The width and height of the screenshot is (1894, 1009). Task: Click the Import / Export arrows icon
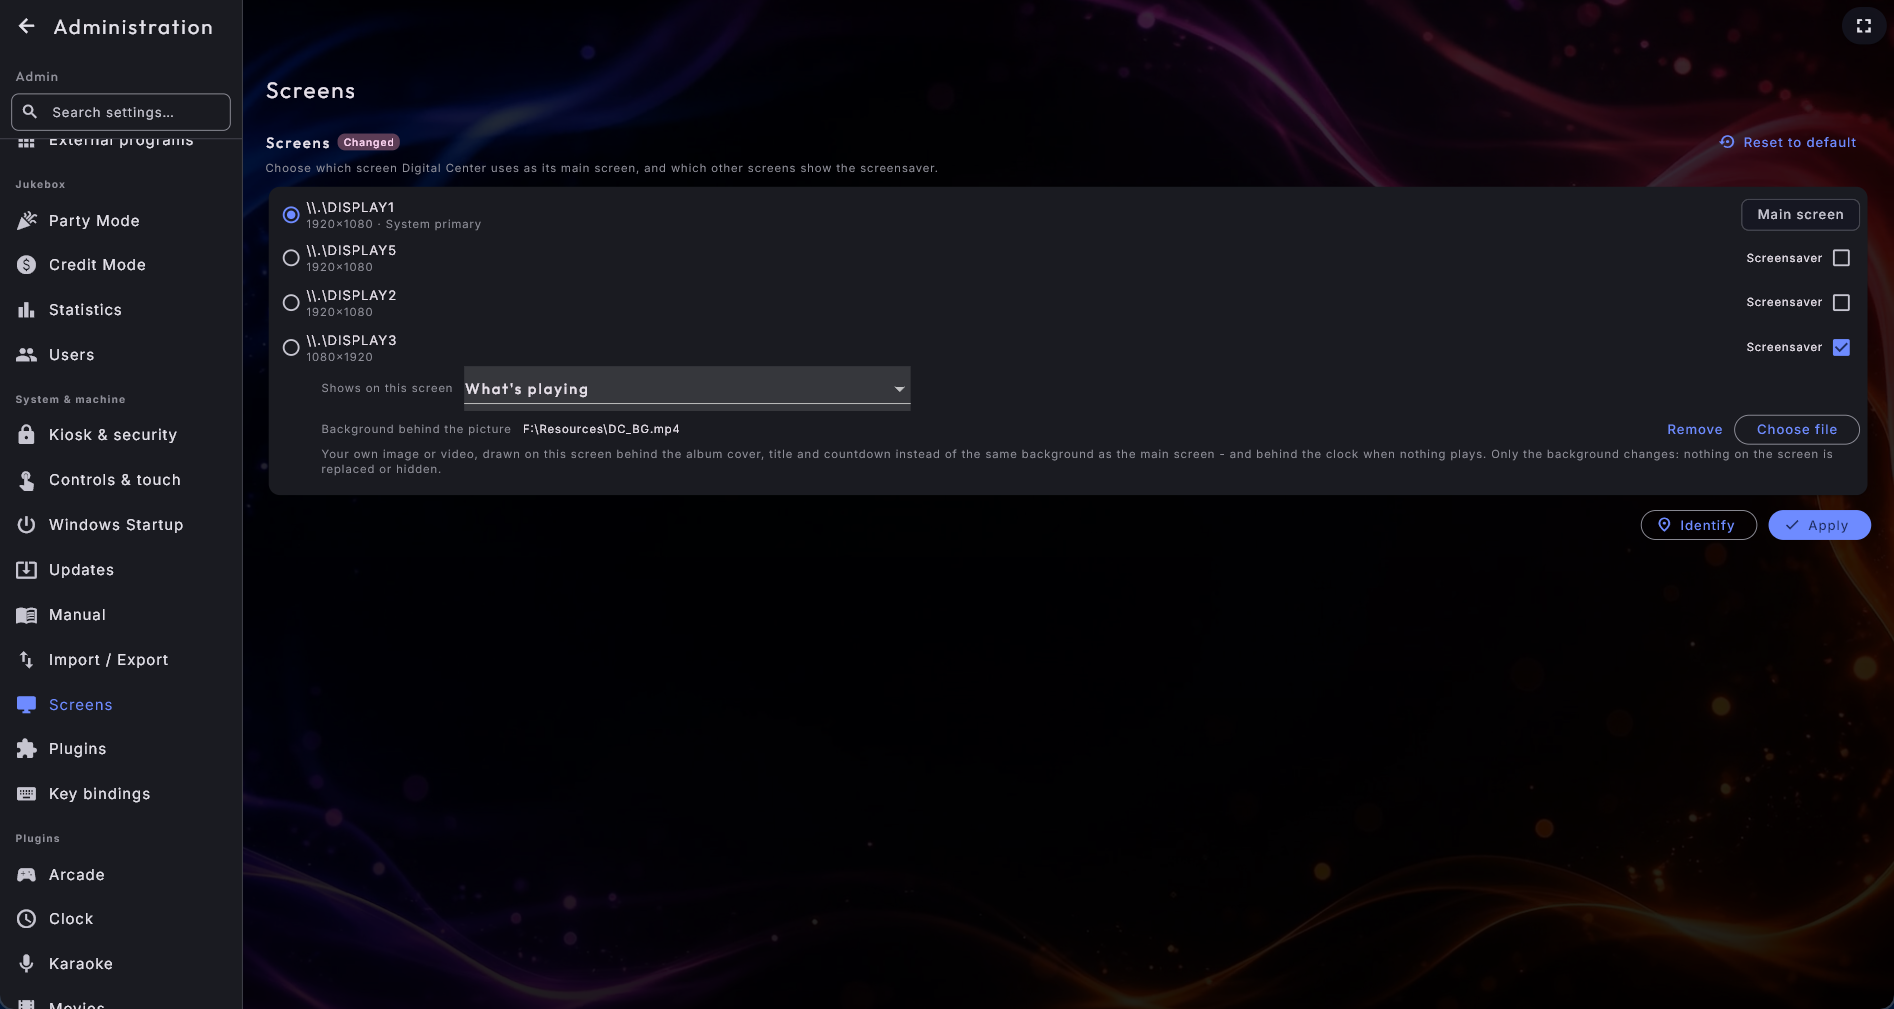[27, 660]
